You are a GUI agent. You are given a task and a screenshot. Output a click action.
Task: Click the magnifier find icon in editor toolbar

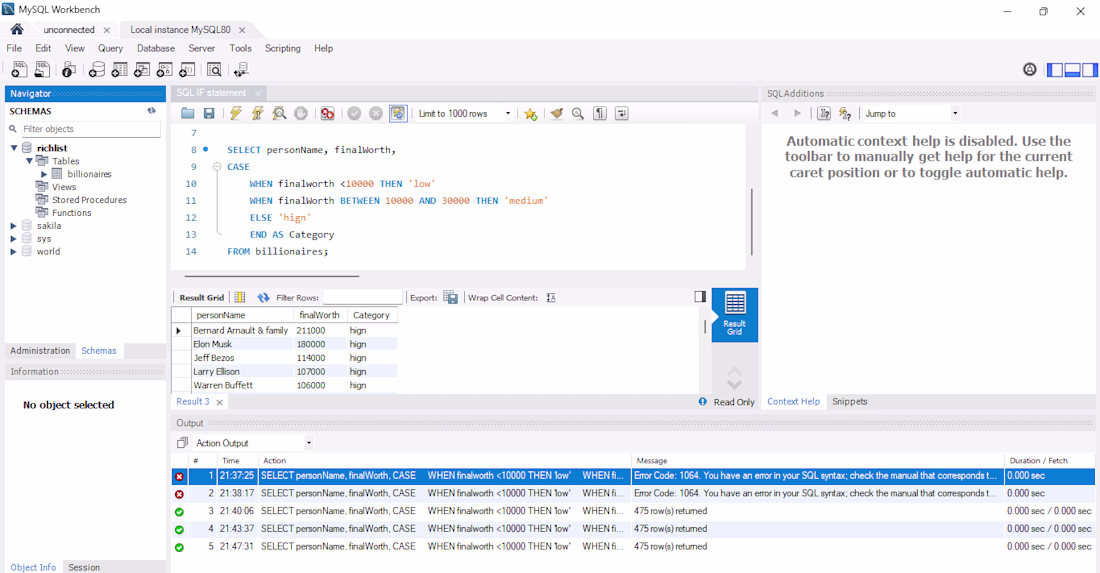coord(578,113)
